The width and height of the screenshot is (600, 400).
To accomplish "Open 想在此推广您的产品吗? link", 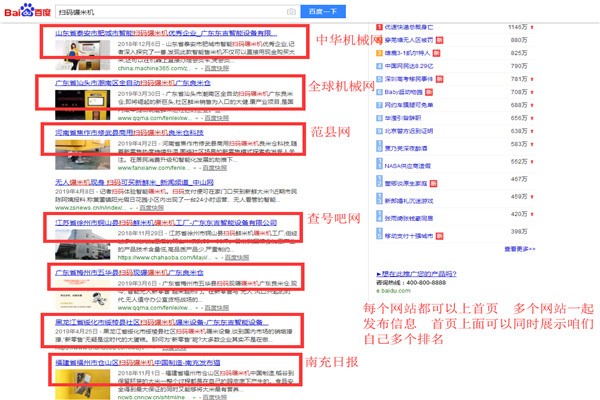I will [x=416, y=274].
